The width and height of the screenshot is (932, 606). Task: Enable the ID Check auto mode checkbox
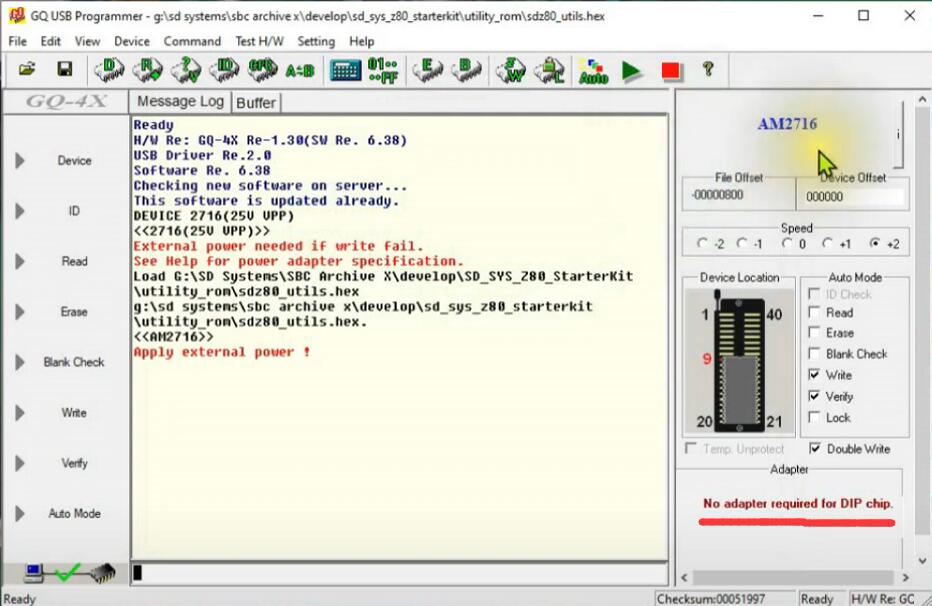coord(814,293)
